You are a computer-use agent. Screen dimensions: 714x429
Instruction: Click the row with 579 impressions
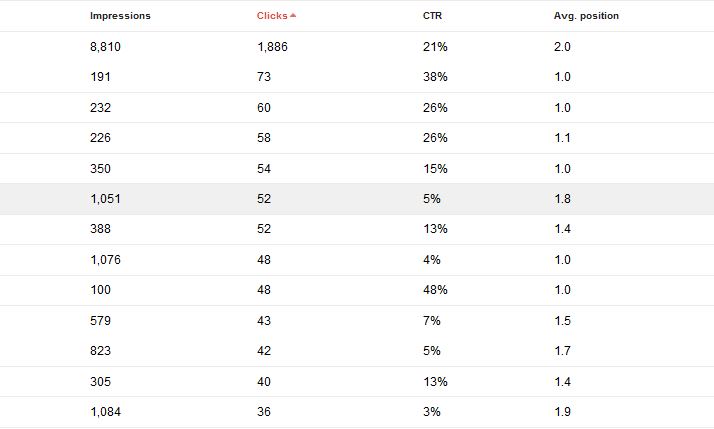tap(357, 321)
